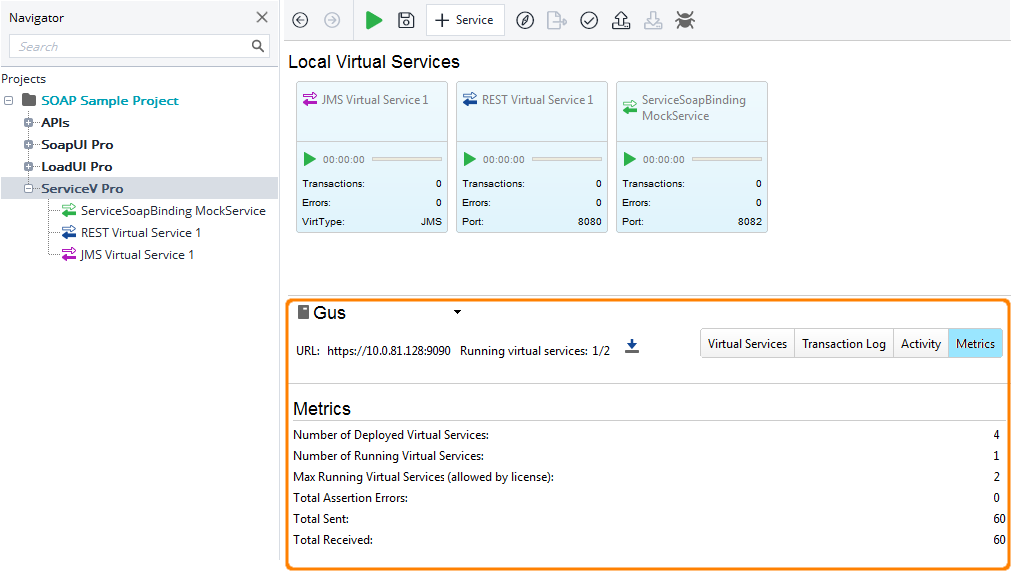
Task: Focus the Navigator search field
Action: pos(139,46)
